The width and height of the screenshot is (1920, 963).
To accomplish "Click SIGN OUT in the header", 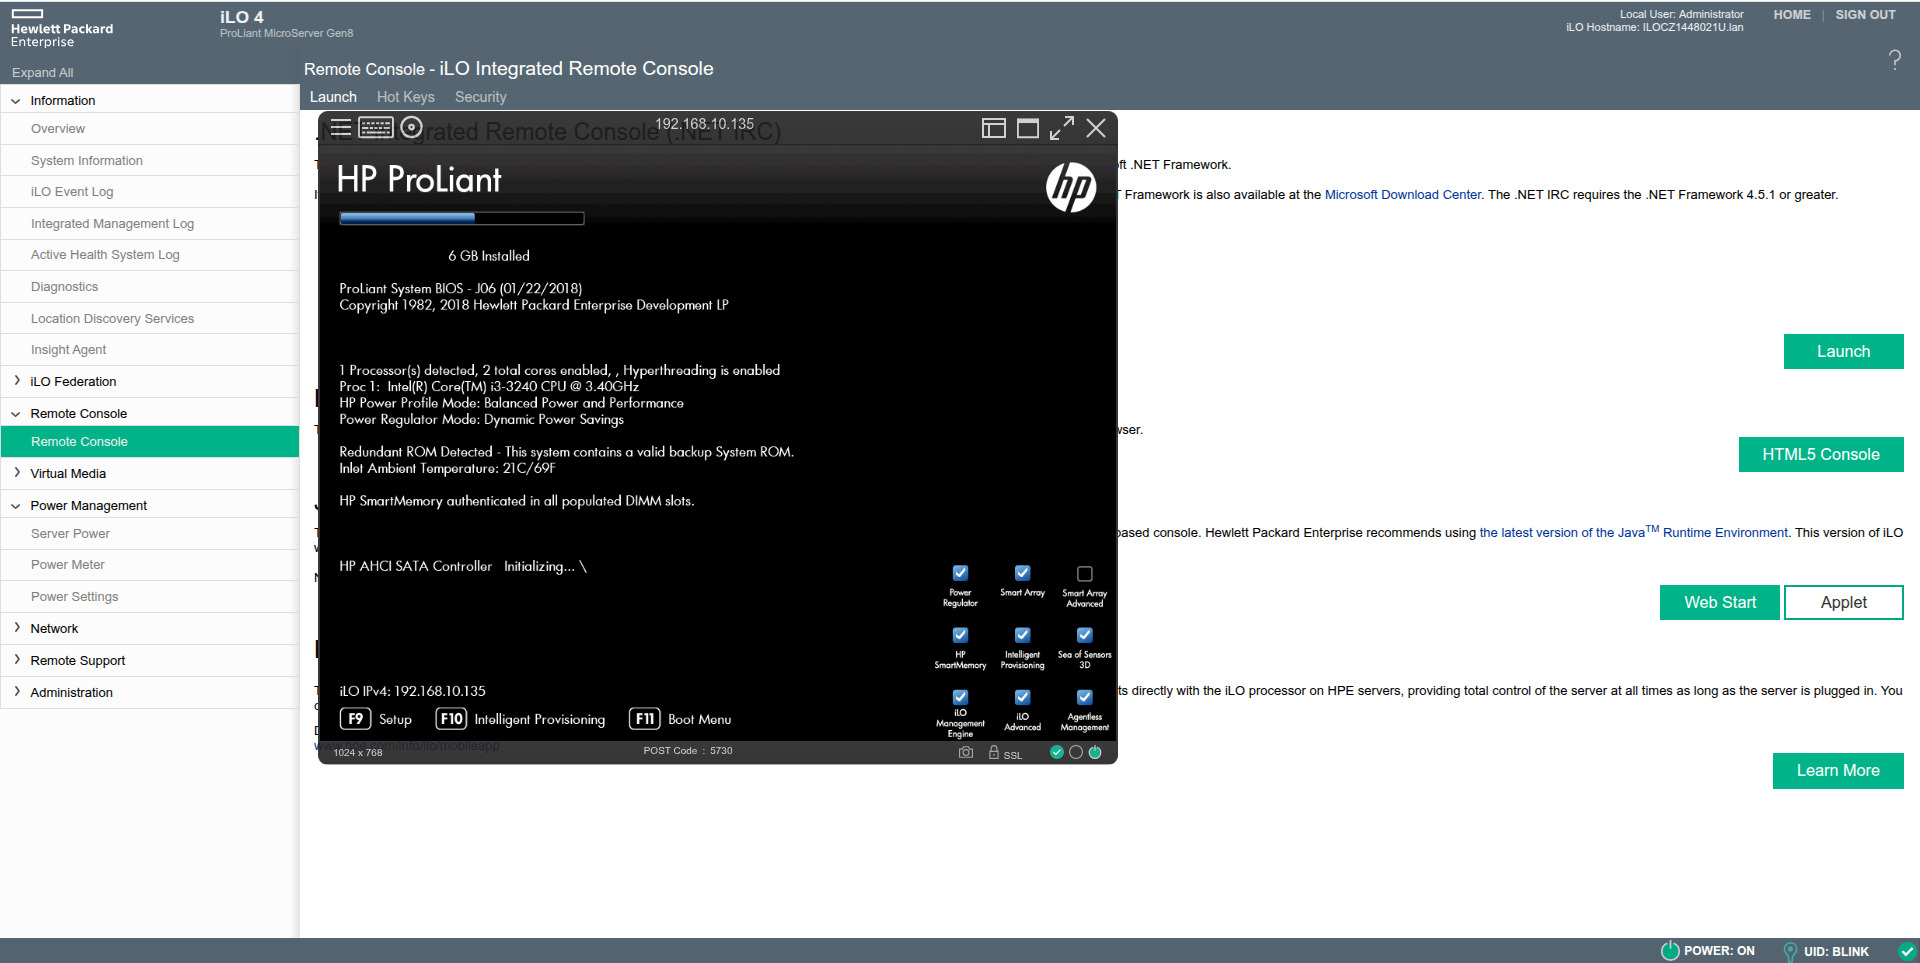I will tap(1865, 15).
